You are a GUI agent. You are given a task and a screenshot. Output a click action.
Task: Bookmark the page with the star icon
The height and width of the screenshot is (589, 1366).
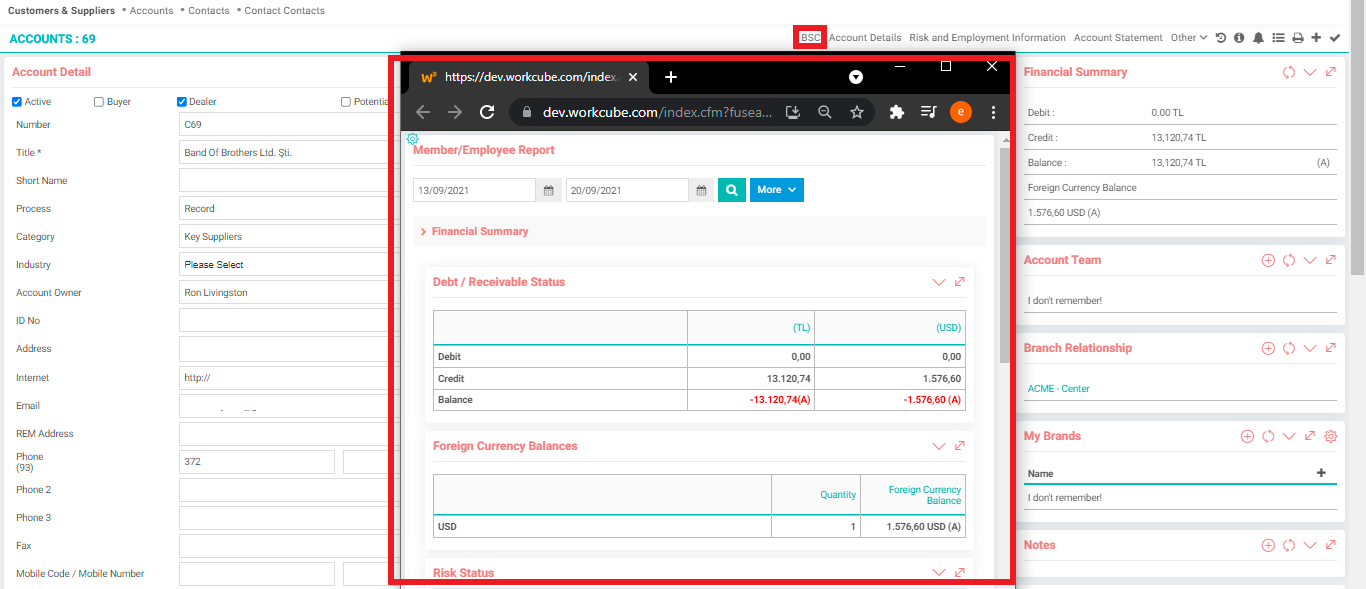857,112
